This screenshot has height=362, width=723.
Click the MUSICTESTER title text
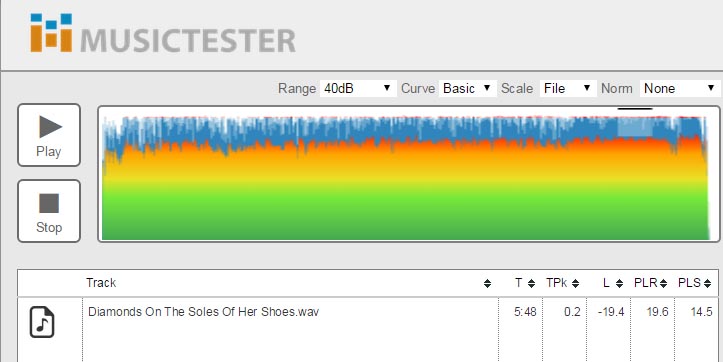click(x=188, y=41)
